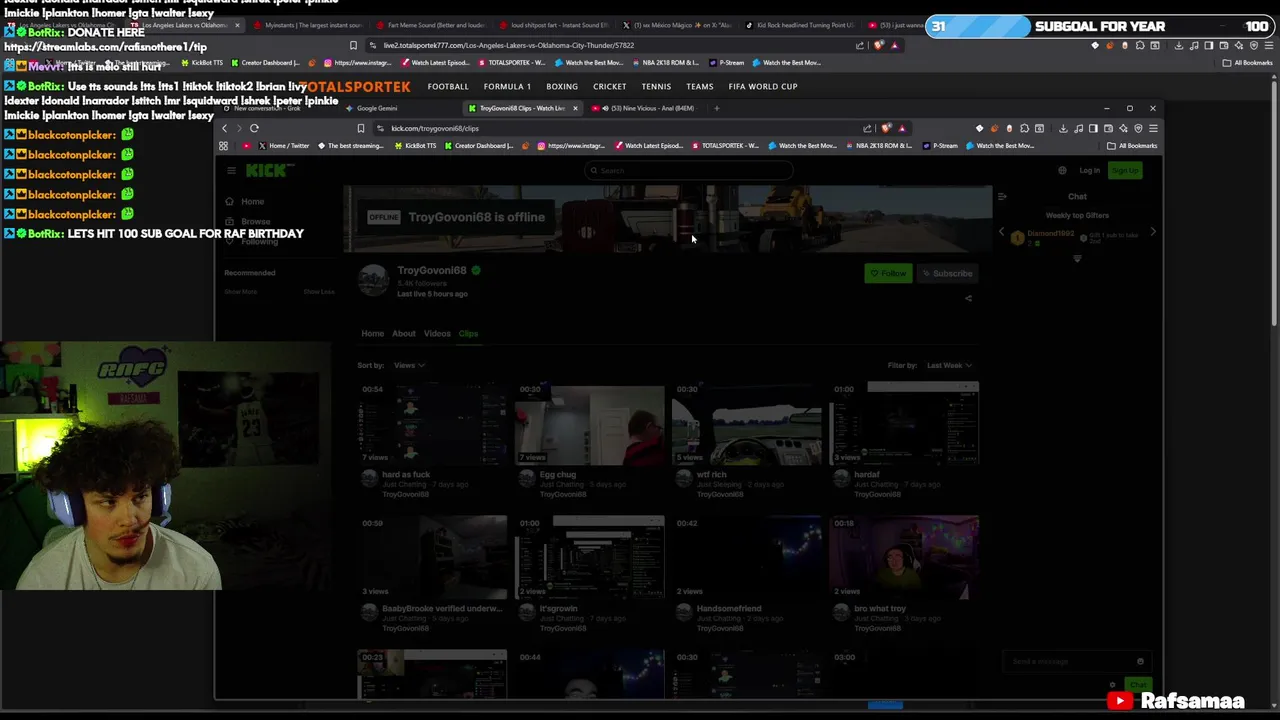Open the Filter by Last Week dropdown
The height and width of the screenshot is (720, 1280).
(x=949, y=365)
